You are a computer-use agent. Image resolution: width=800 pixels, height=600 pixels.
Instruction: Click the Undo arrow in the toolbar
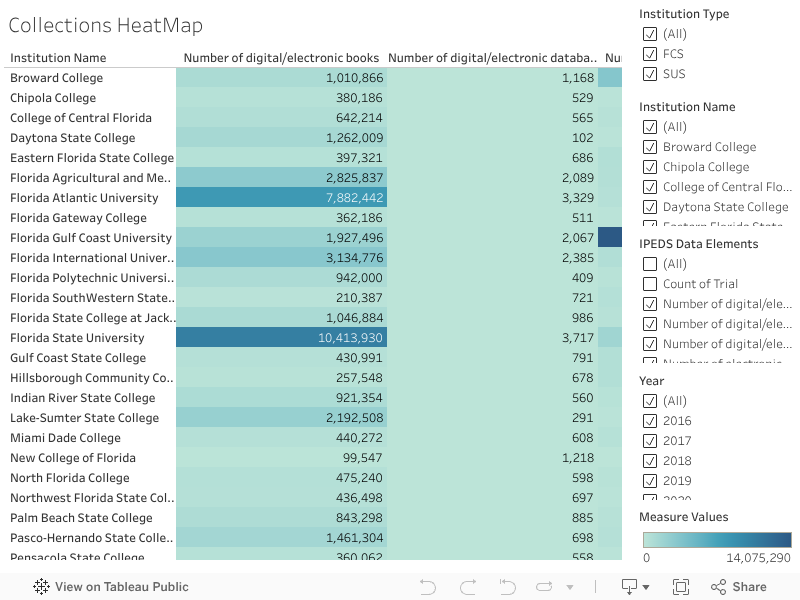point(428,587)
